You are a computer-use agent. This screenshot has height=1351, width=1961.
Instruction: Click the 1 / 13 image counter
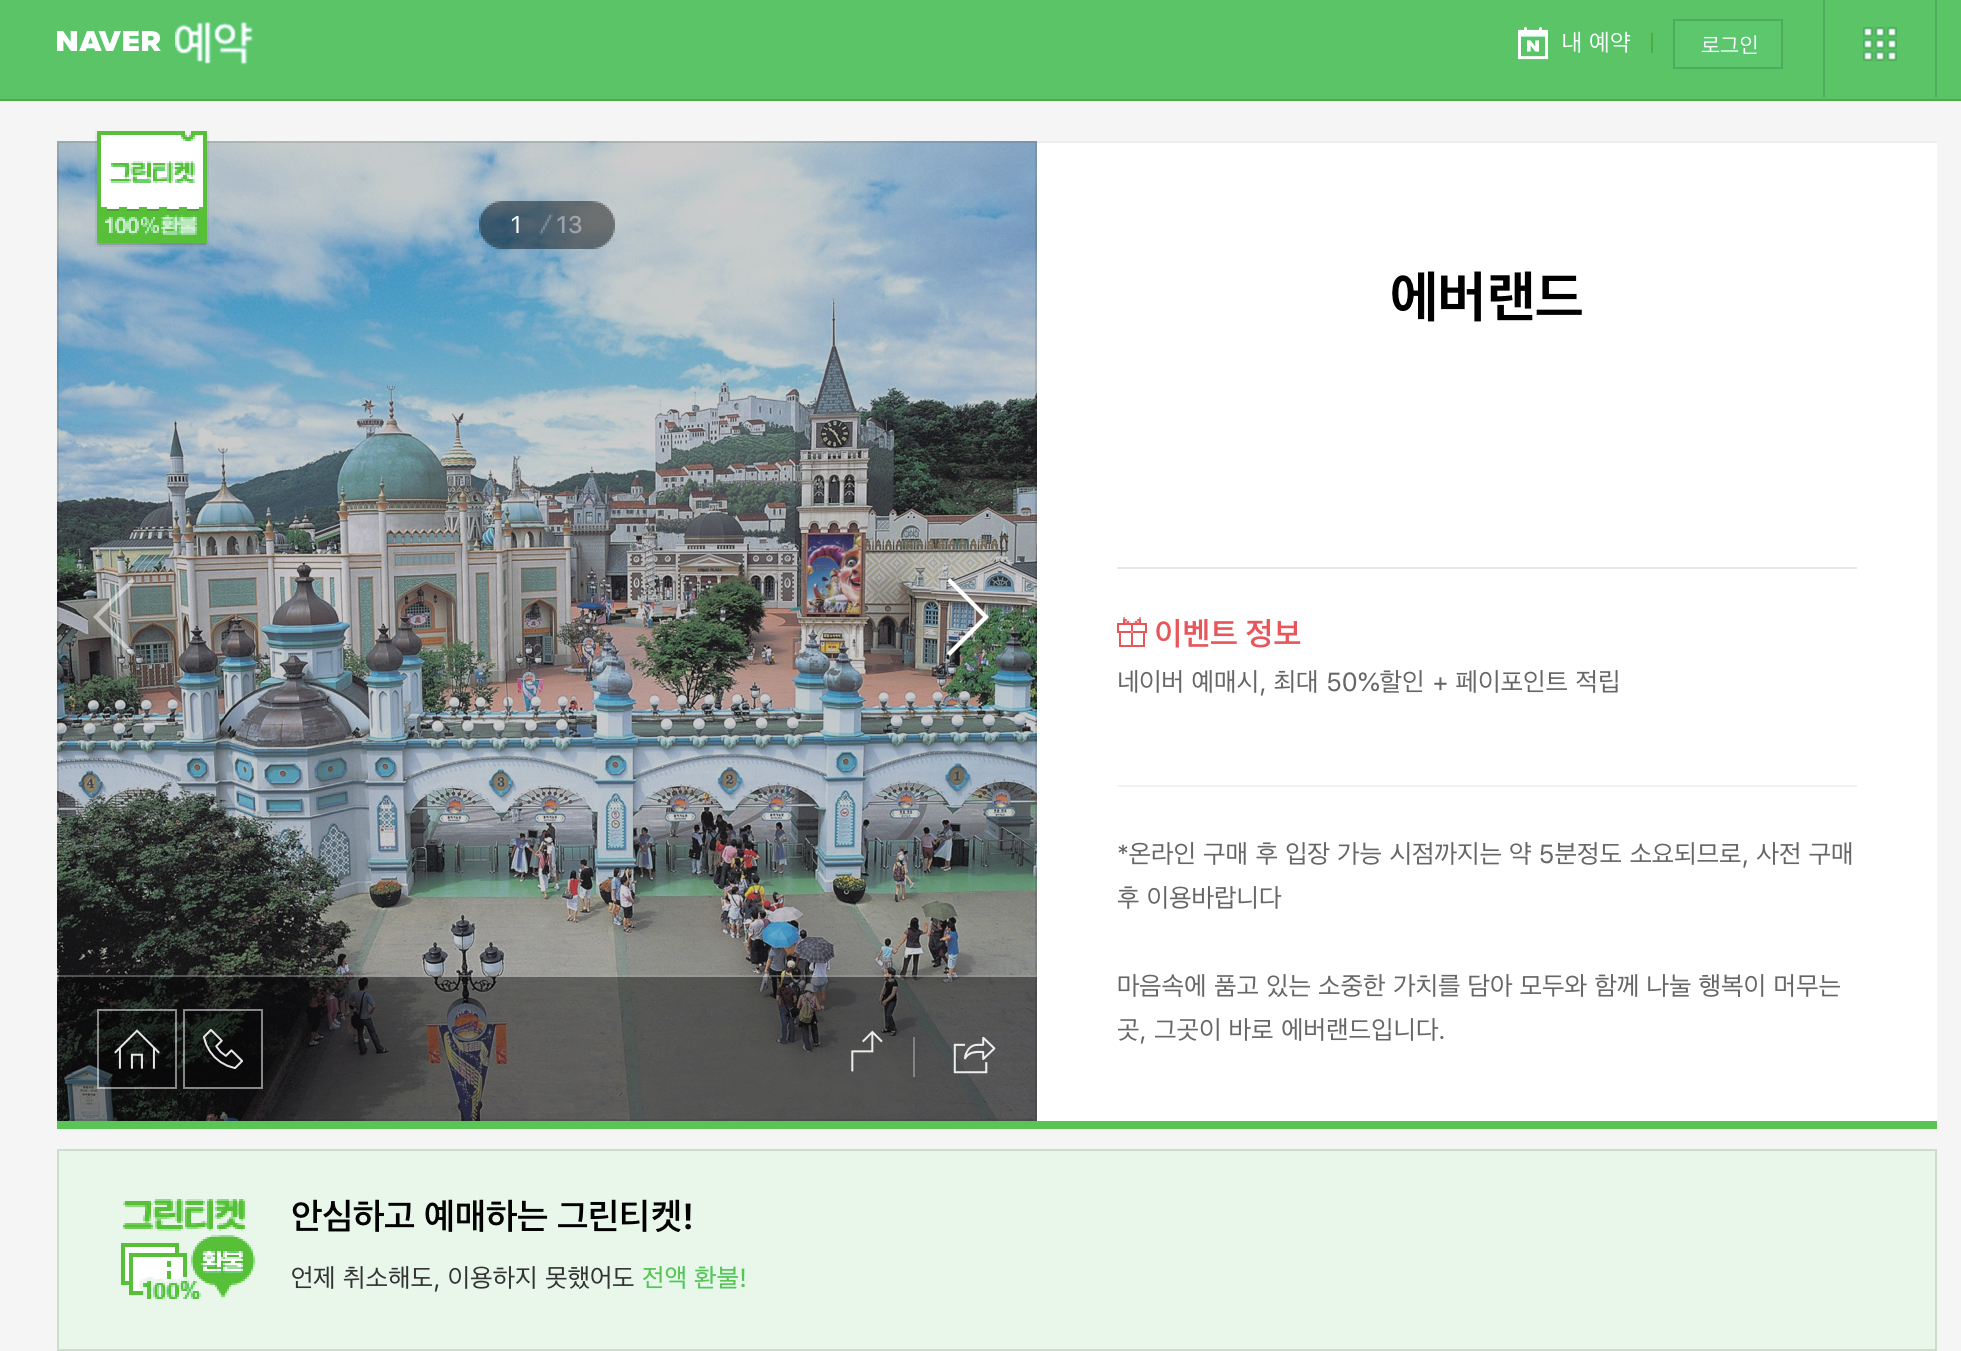[x=546, y=225]
